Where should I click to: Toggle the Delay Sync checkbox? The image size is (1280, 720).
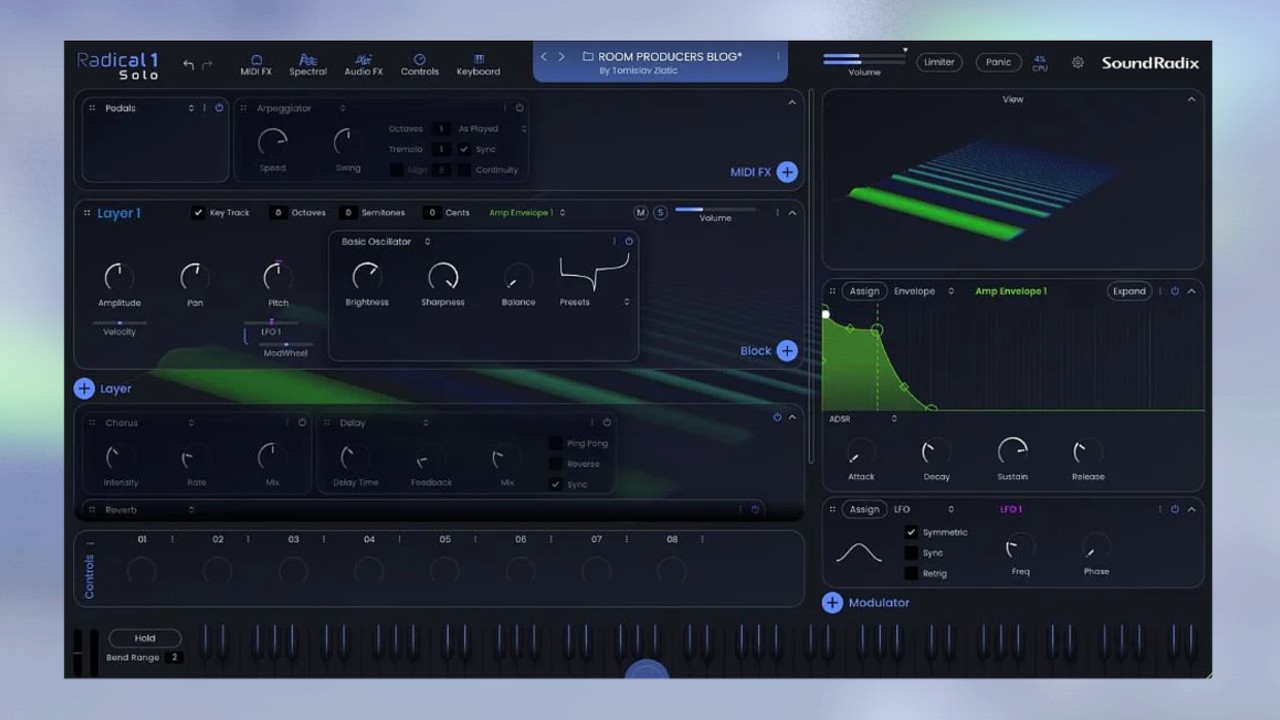tap(555, 484)
